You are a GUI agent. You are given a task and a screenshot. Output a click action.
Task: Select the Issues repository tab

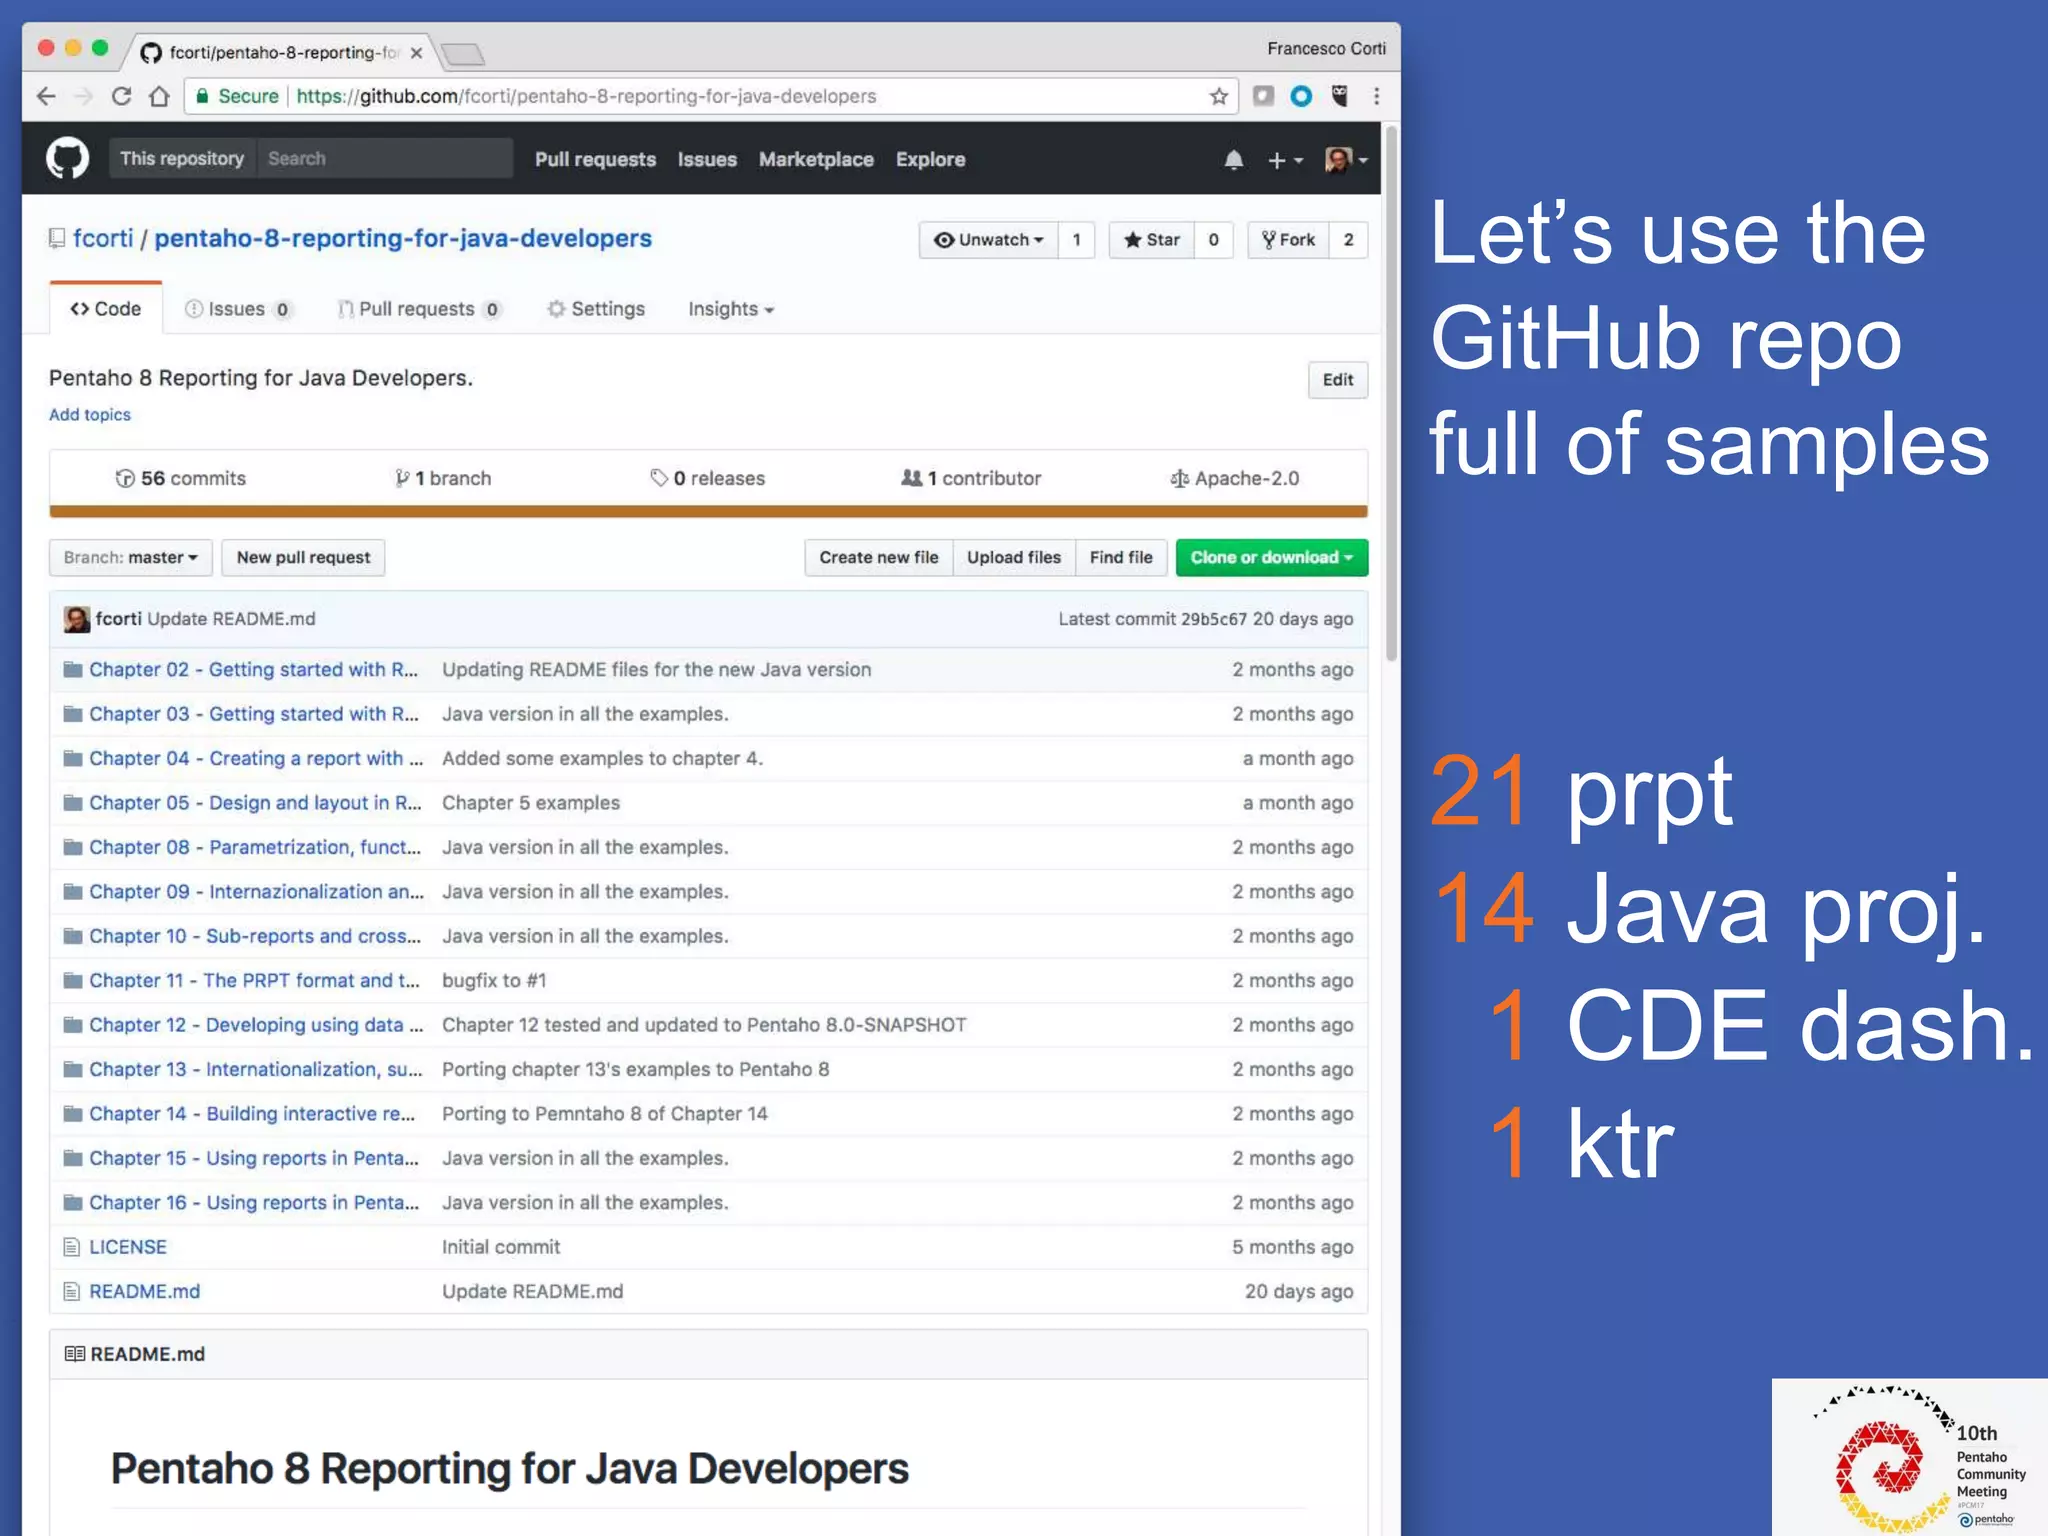click(x=238, y=309)
